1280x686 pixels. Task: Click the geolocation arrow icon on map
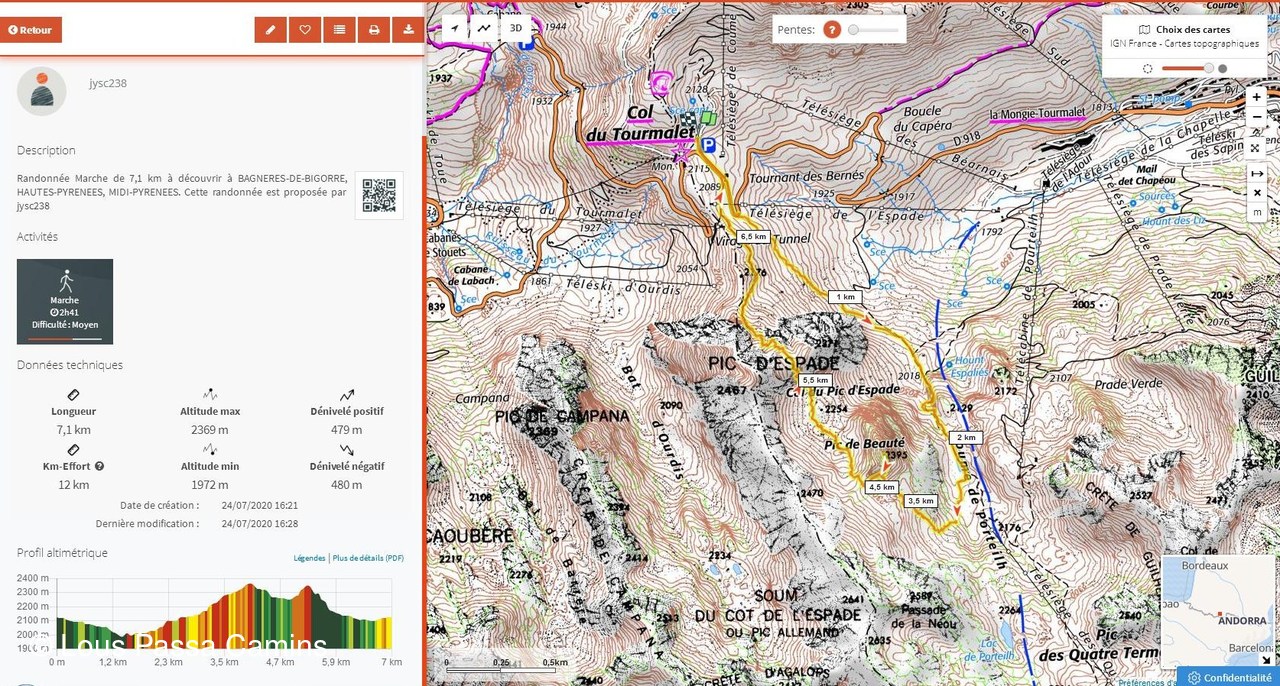coord(455,28)
